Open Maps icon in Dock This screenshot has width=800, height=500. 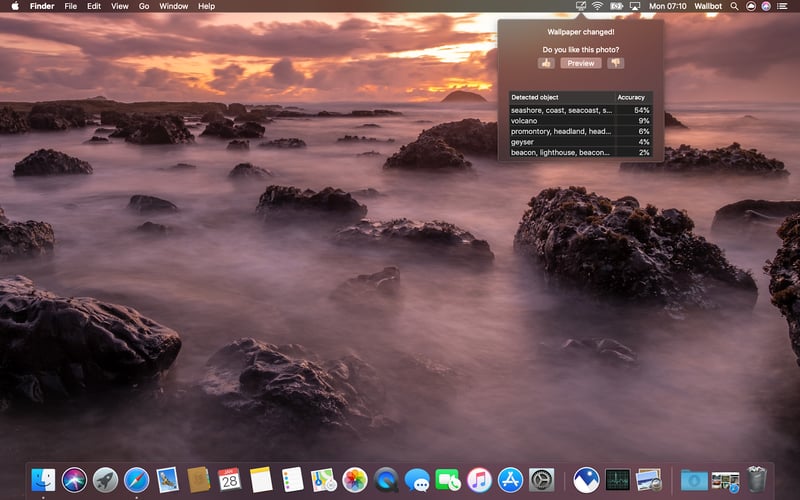[323, 480]
